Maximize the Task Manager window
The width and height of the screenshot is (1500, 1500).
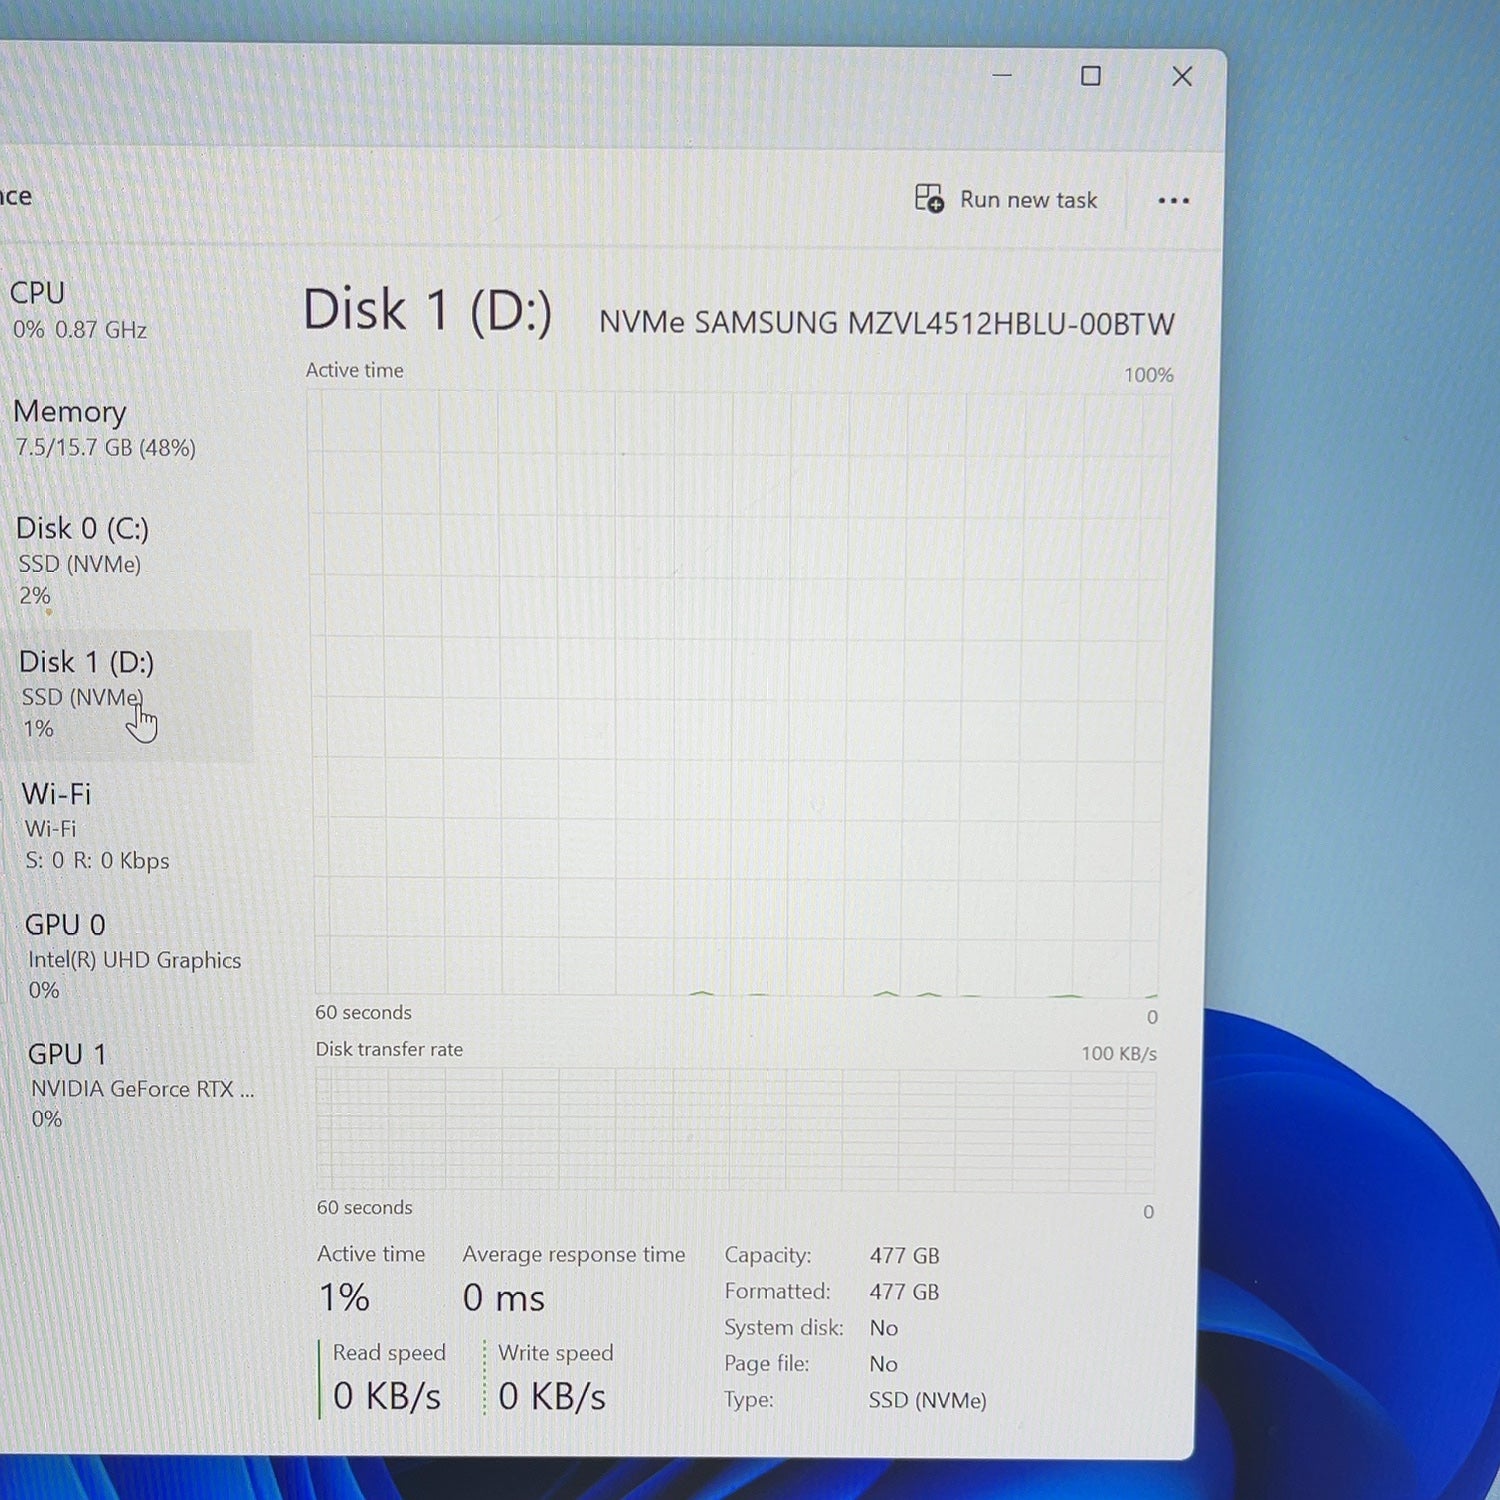coord(1091,76)
